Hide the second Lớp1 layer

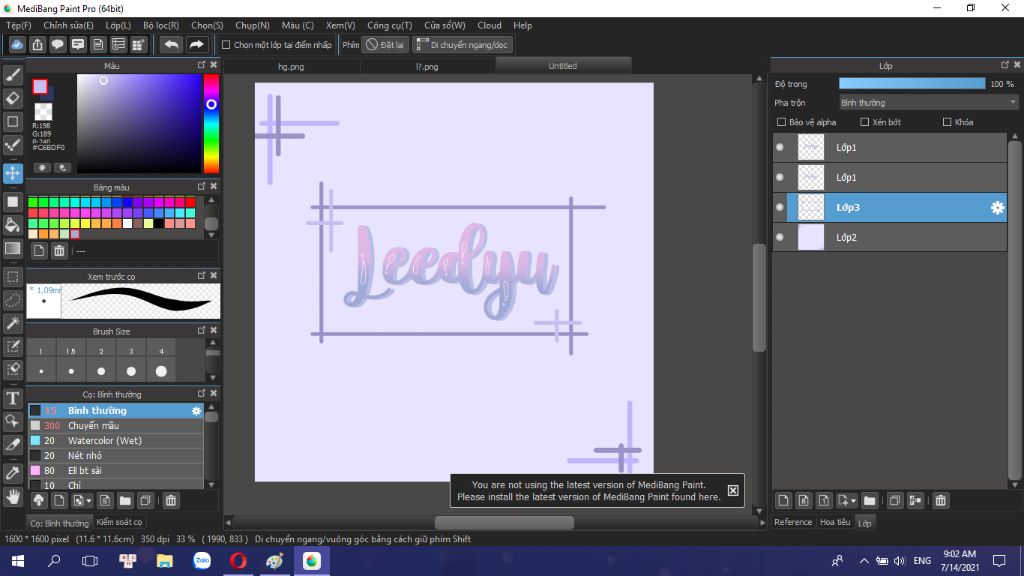[780, 178]
